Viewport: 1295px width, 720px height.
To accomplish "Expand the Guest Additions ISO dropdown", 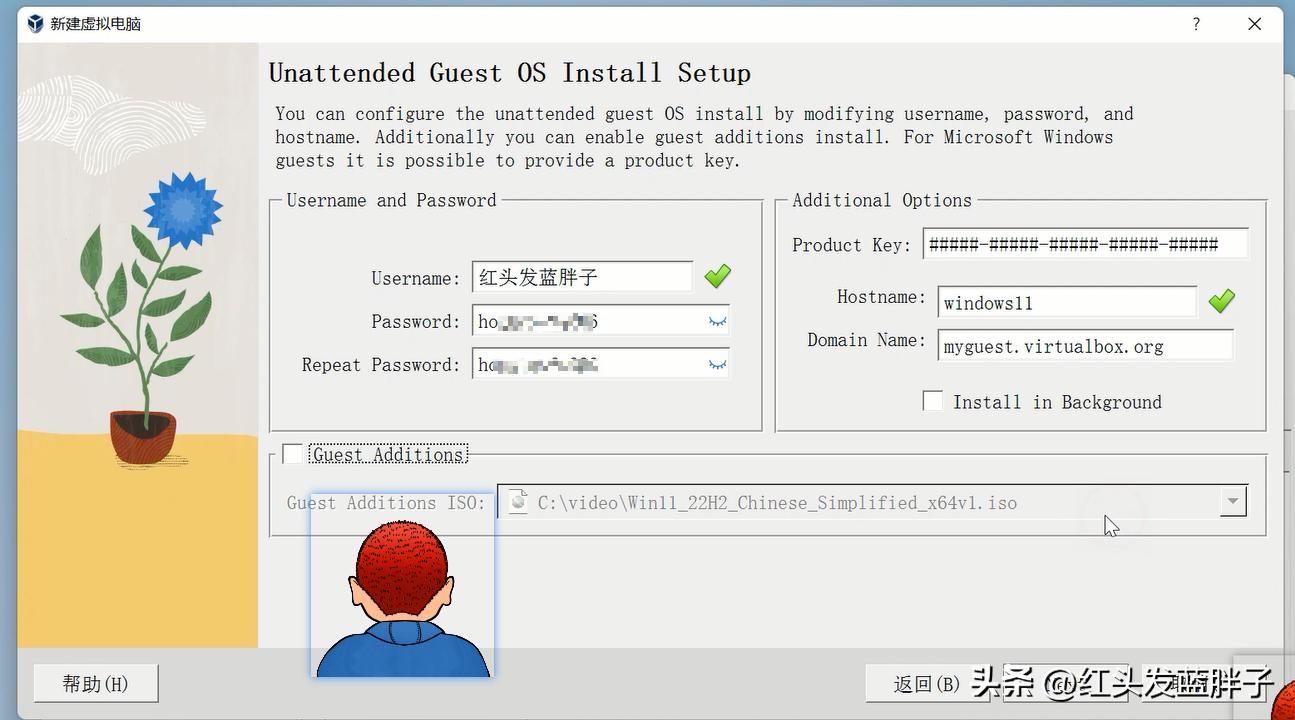I will point(1232,502).
